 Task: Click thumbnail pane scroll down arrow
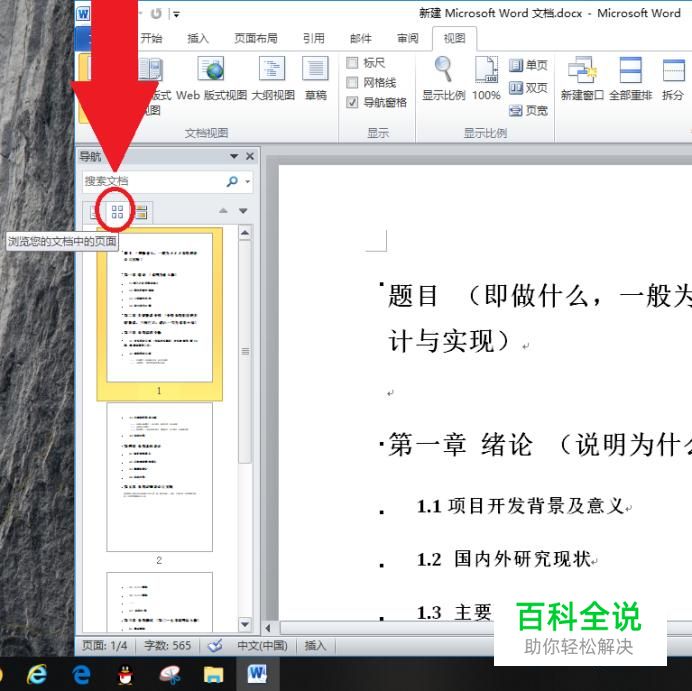tap(245, 624)
